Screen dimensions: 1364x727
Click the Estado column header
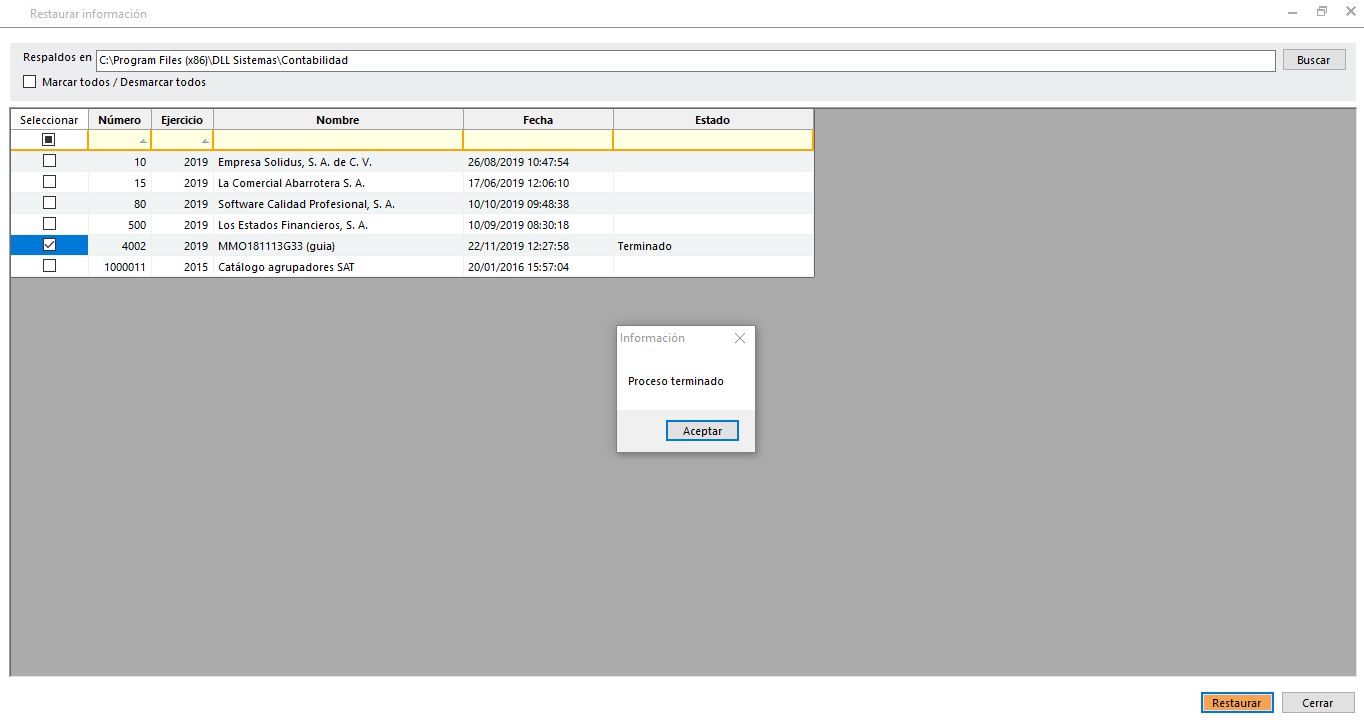coord(712,120)
